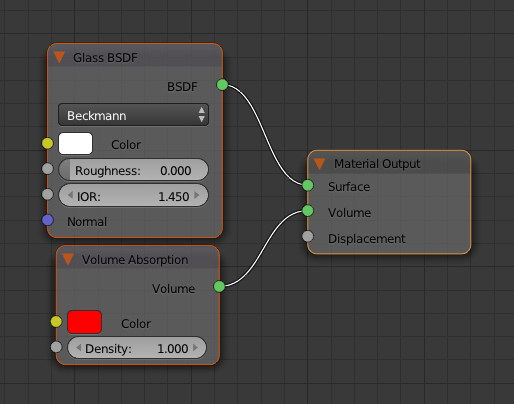Click the gray Density input socket
514x404 pixels.
[56, 347]
